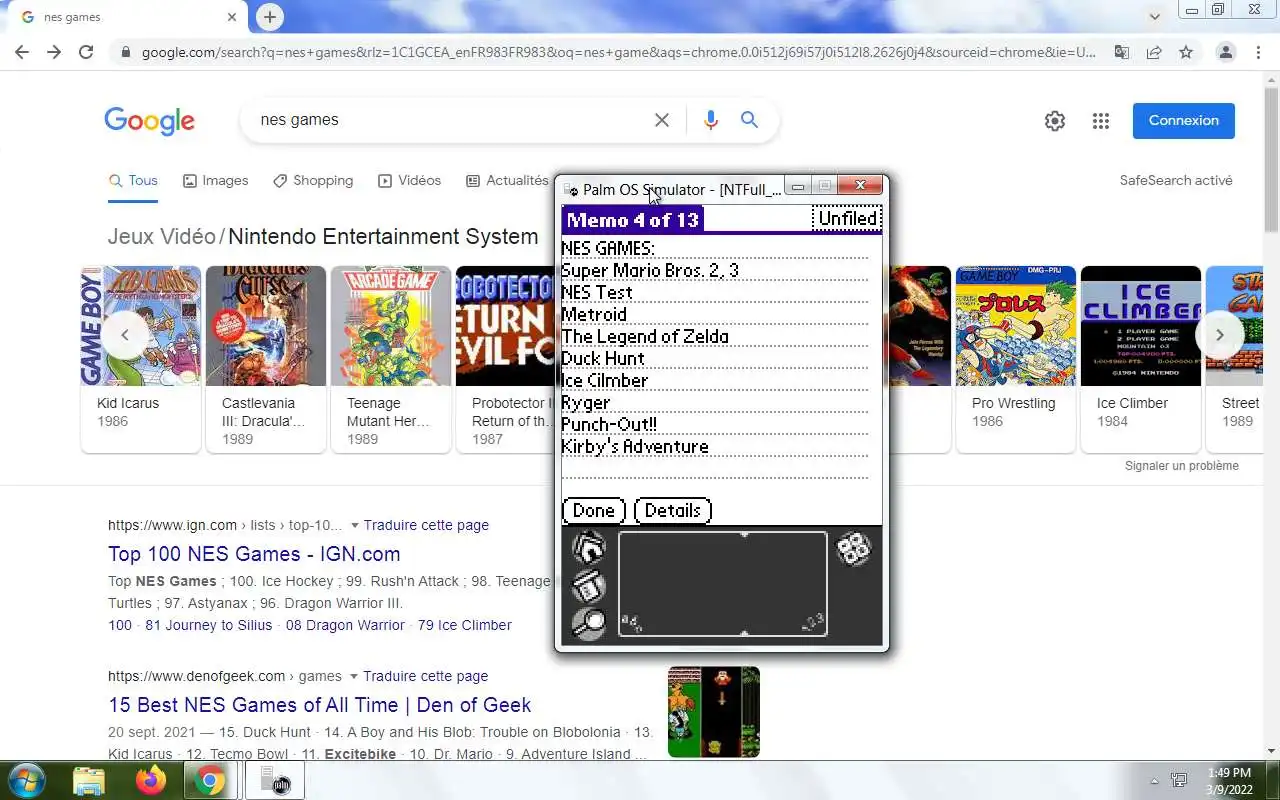Click the 'NES GAMES:' memo line
This screenshot has height=800, width=1280.
[x=608, y=248]
